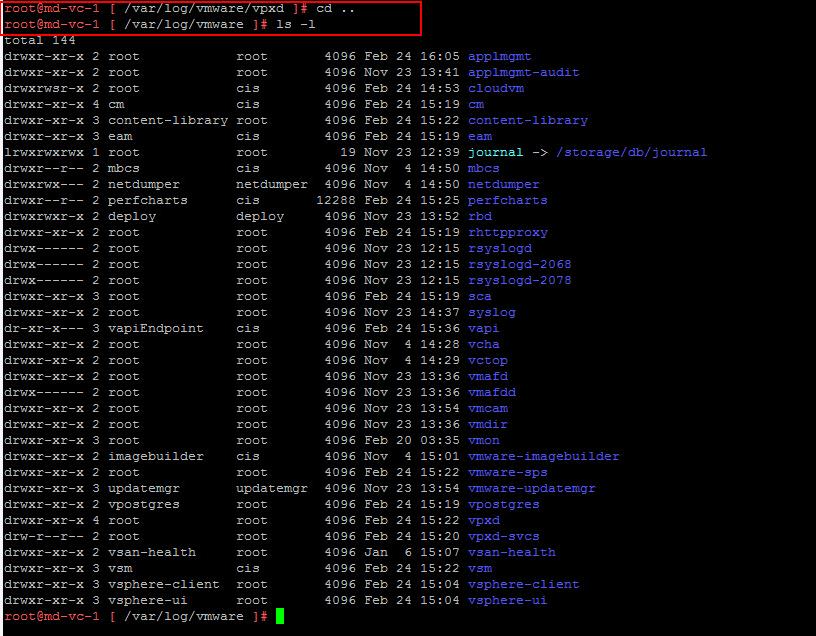Click the green terminal cursor block
The width and height of the screenshot is (816, 636).
[x=280, y=617]
